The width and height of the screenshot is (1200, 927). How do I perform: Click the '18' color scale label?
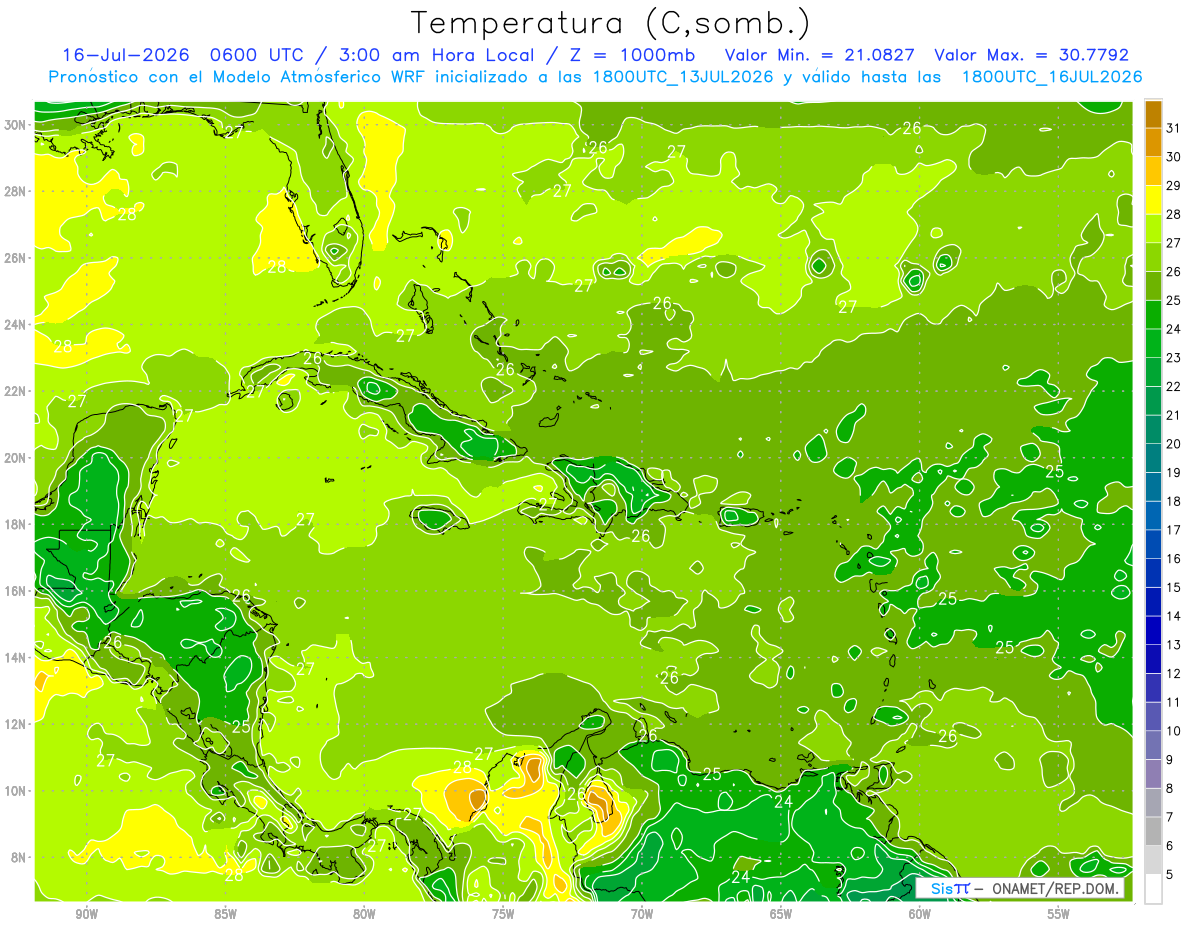[1174, 501]
